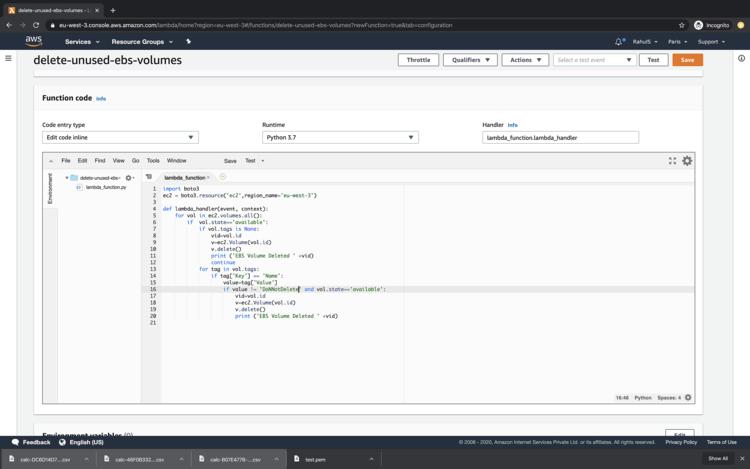Viewport: 750px width, 469px height.
Task: Toggle the Environment side panel
Action: point(51,188)
